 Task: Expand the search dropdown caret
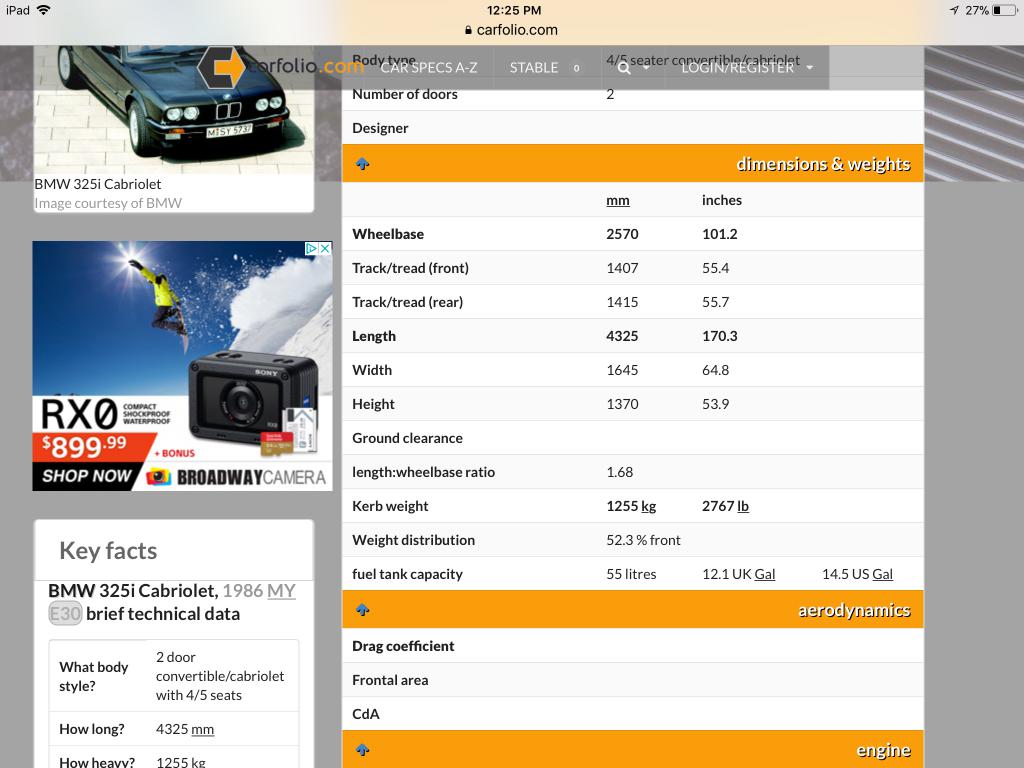tap(647, 68)
